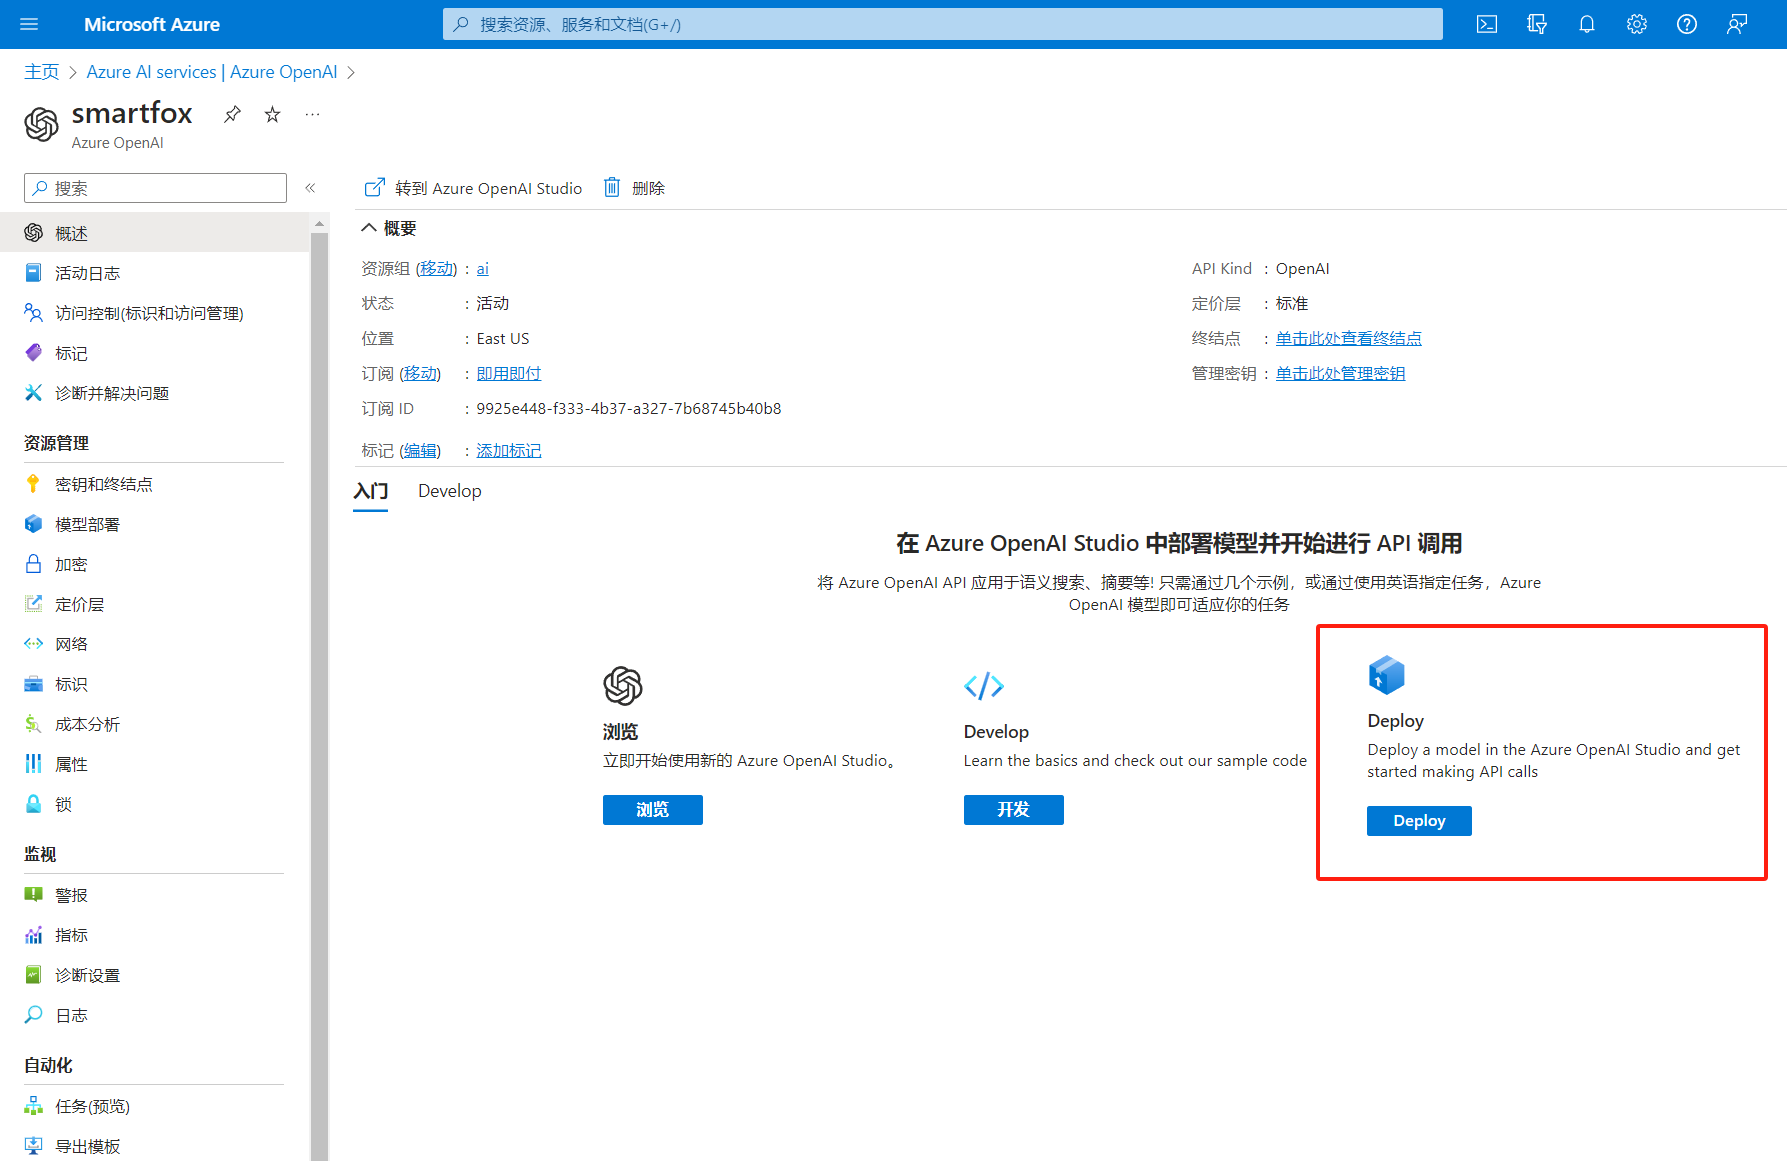The image size is (1787, 1161).
Task: Open the notifications bell
Action: pyautogui.click(x=1587, y=24)
